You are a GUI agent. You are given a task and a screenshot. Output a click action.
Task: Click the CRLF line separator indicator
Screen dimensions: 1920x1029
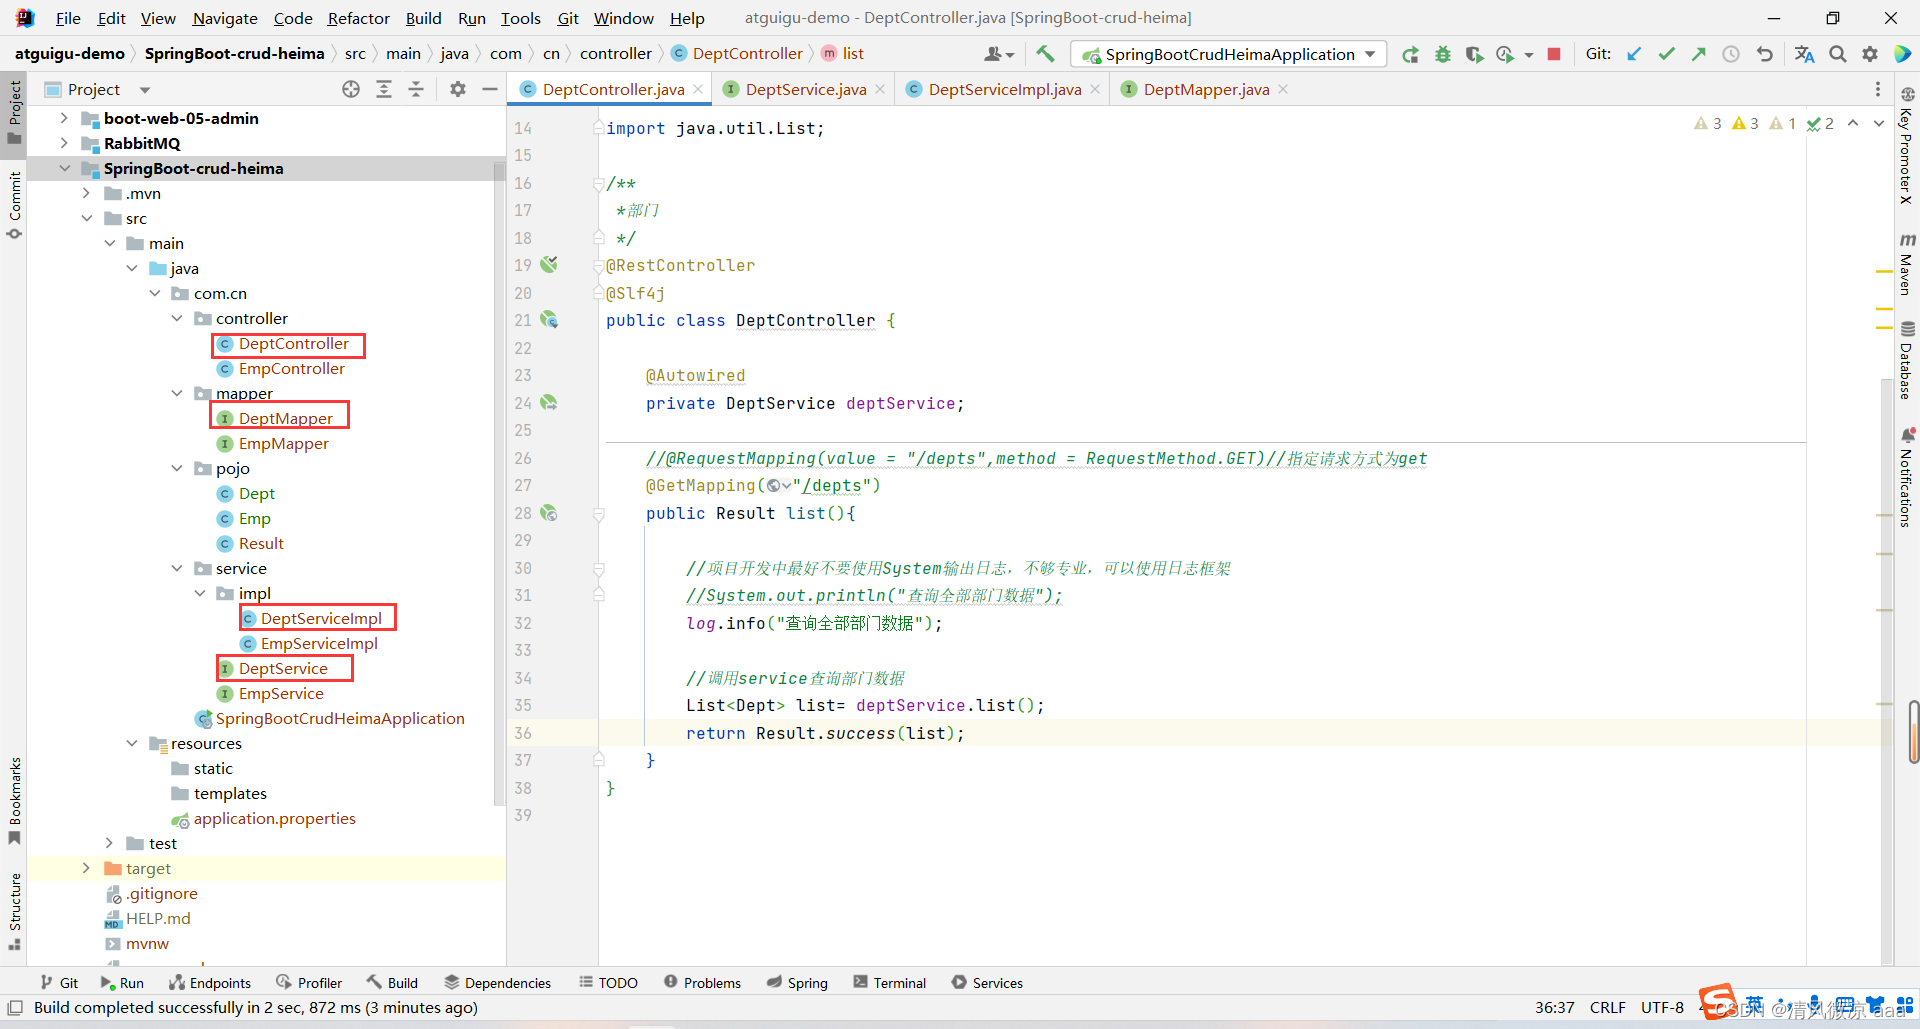pos(1607,1007)
